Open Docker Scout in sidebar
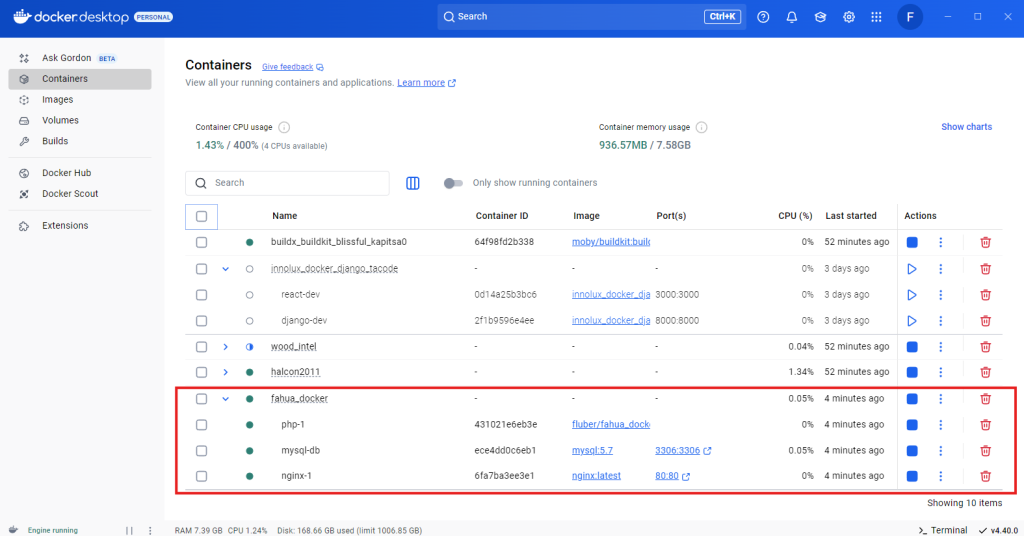Viewport: 1024px width, 536px height. 80,194
